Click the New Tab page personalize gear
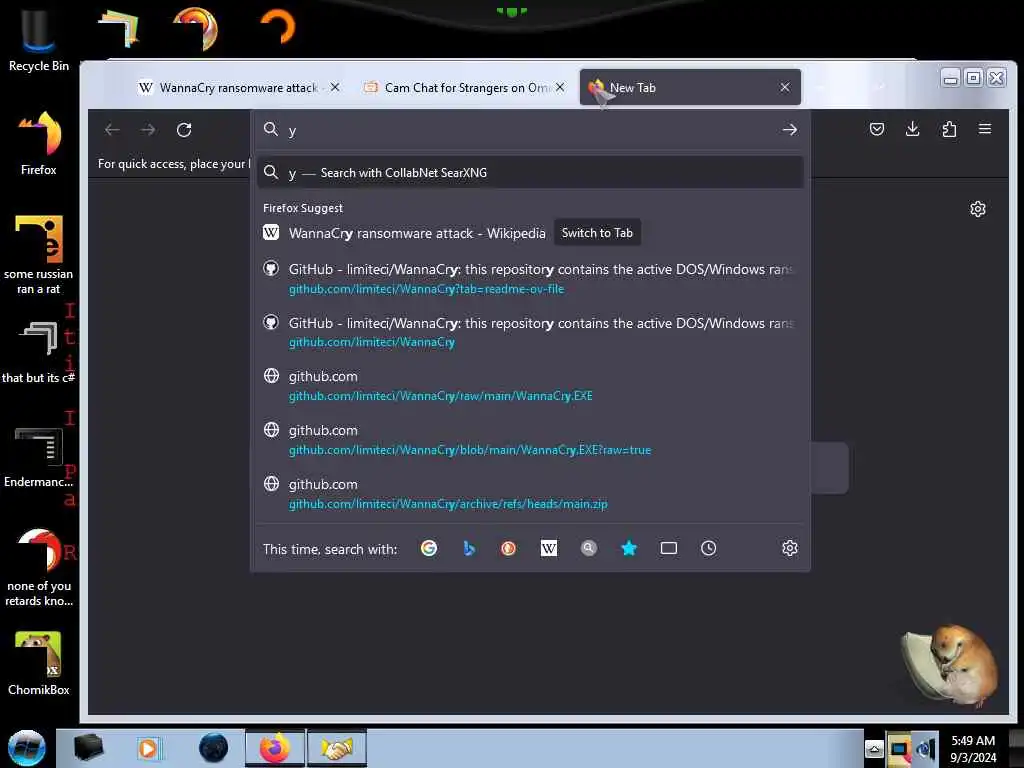The height and width of the screenshot is (768, 1024). point(978,209)
